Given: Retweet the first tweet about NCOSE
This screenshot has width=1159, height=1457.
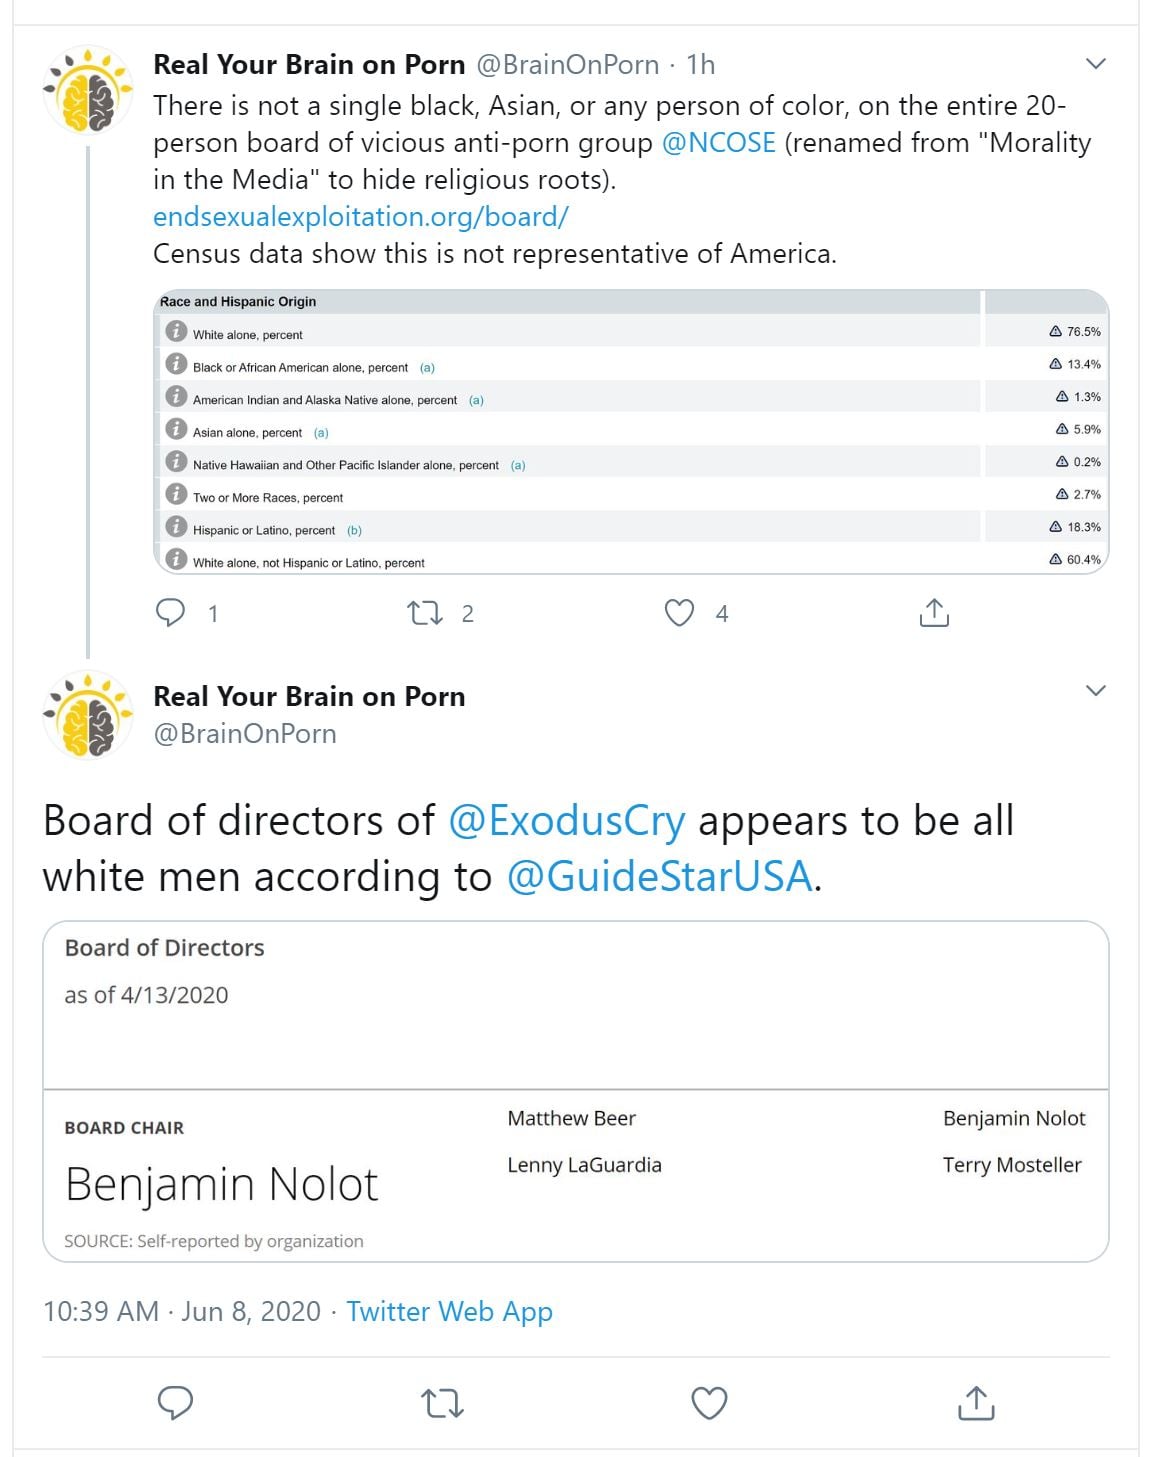Looking at the screenshot, I should pos(426,612).
